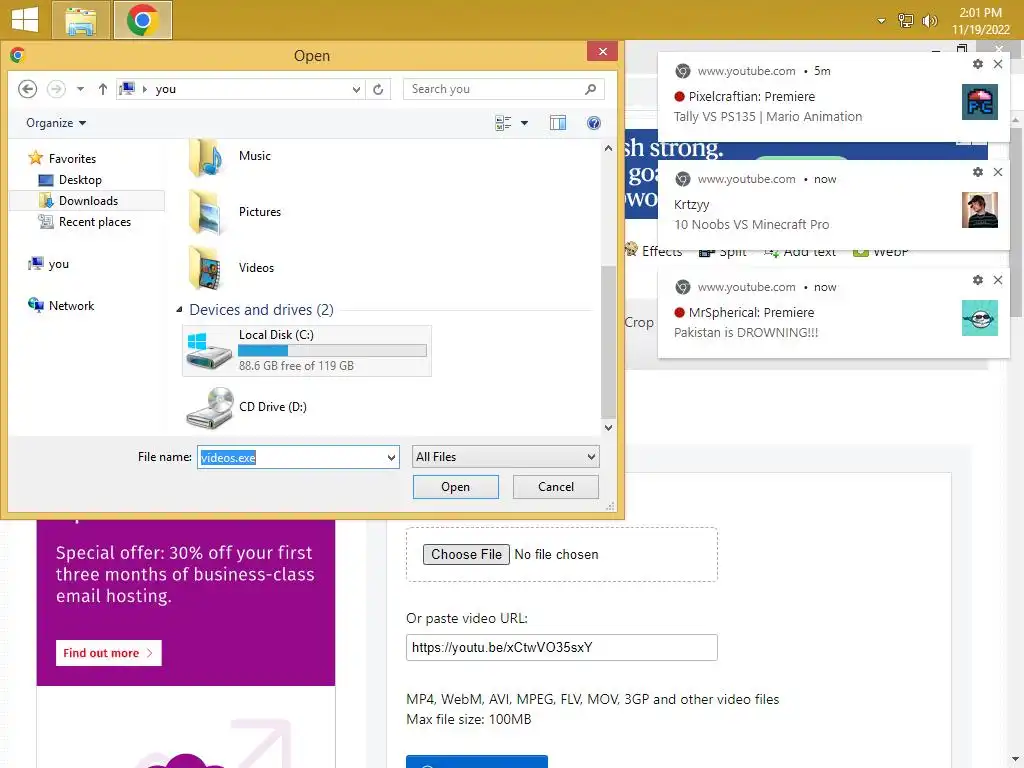Select Recent places in navigation pane

[84, 222]
